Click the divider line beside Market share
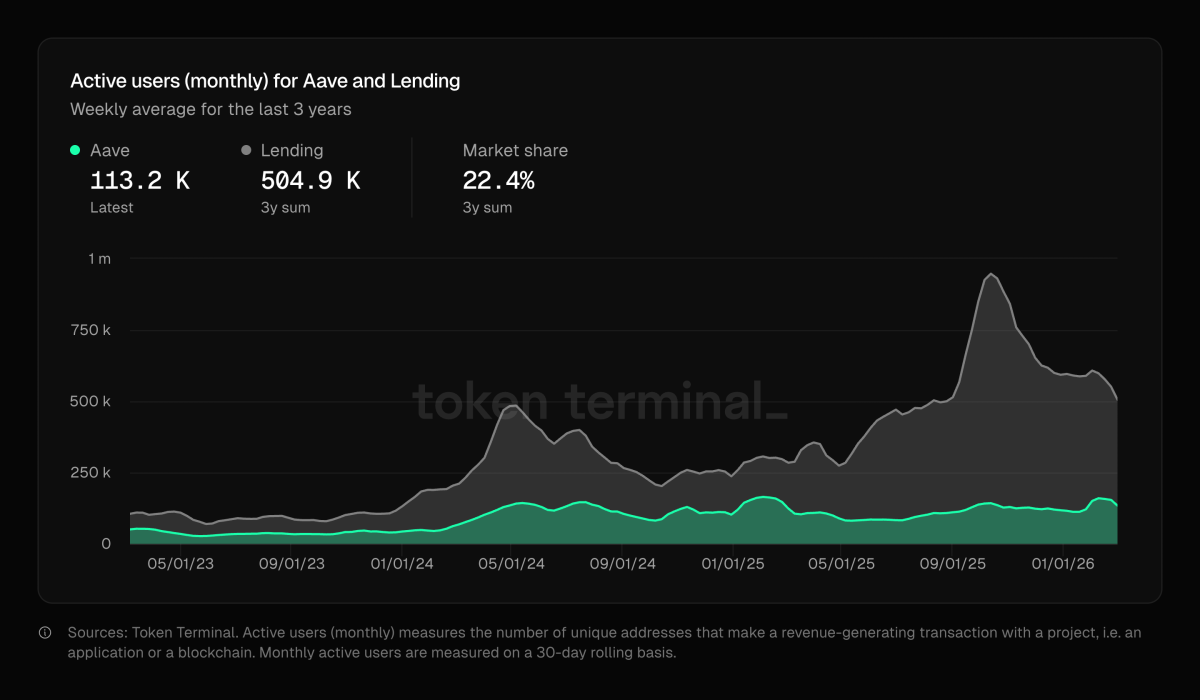The width and height of the screenshot is (1200, 700). coord(413,177)
